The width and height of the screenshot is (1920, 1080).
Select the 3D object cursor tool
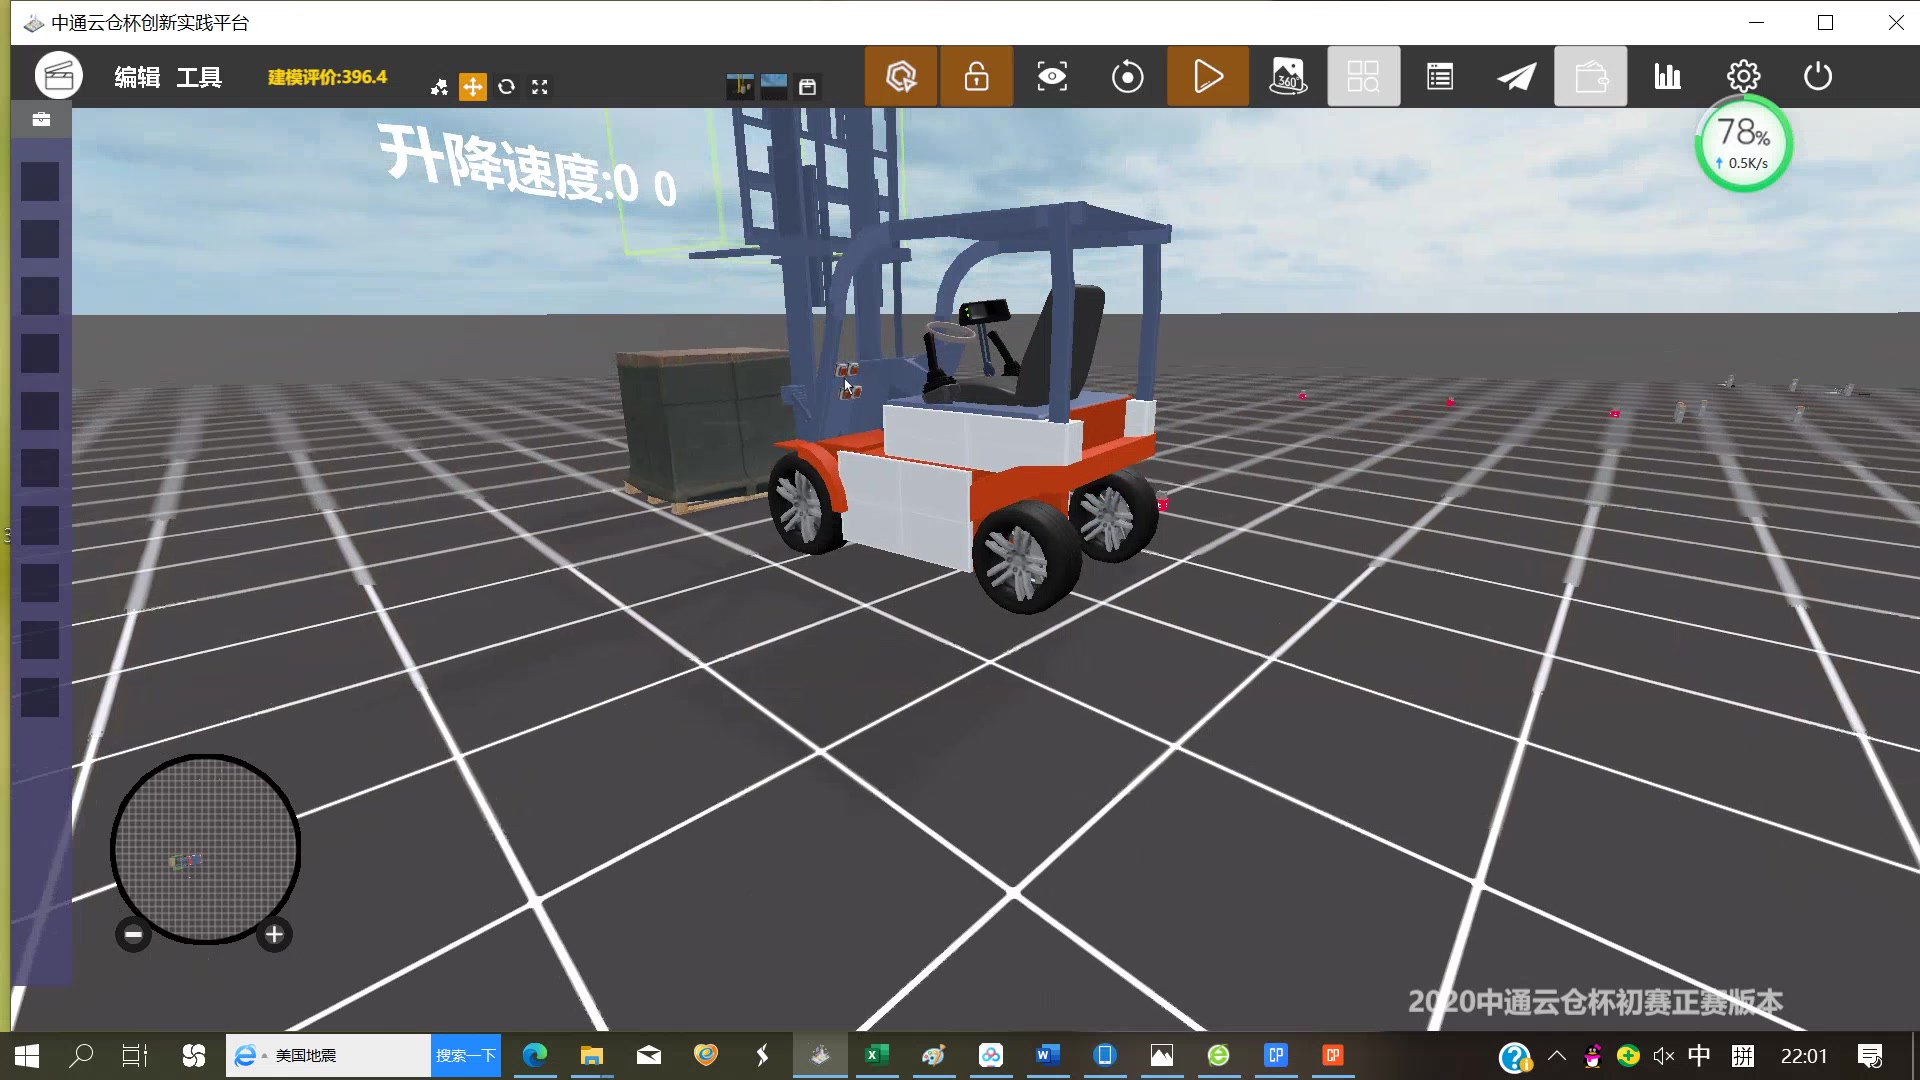(901, 77)
